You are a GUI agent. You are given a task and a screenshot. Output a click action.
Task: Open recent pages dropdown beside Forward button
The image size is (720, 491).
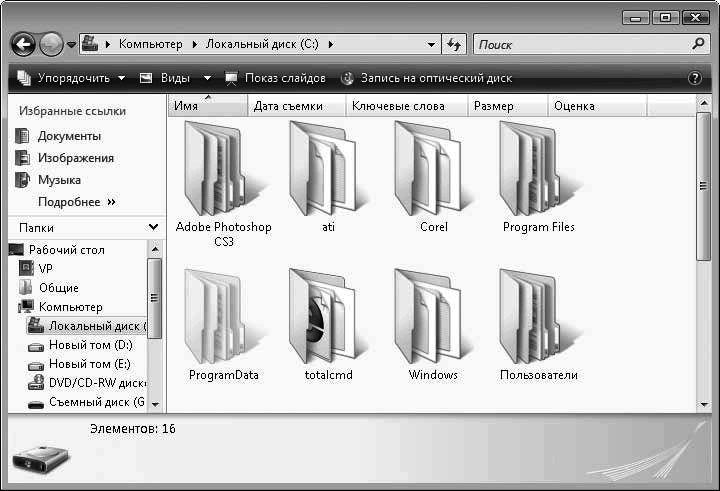click(x=71, y=45)
